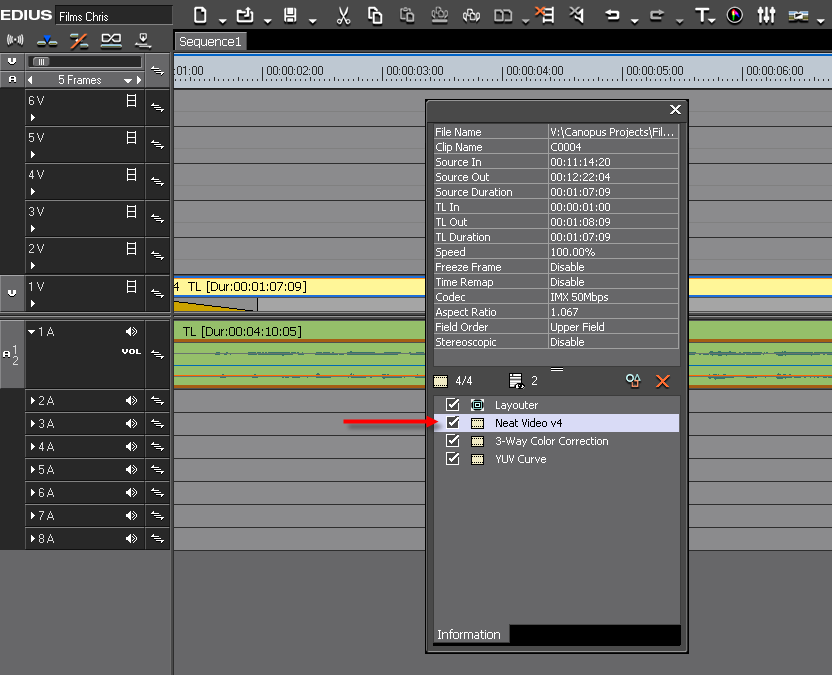
Task: Open the 5 Frames timeline scale dropdown
Action: [128, 80]
